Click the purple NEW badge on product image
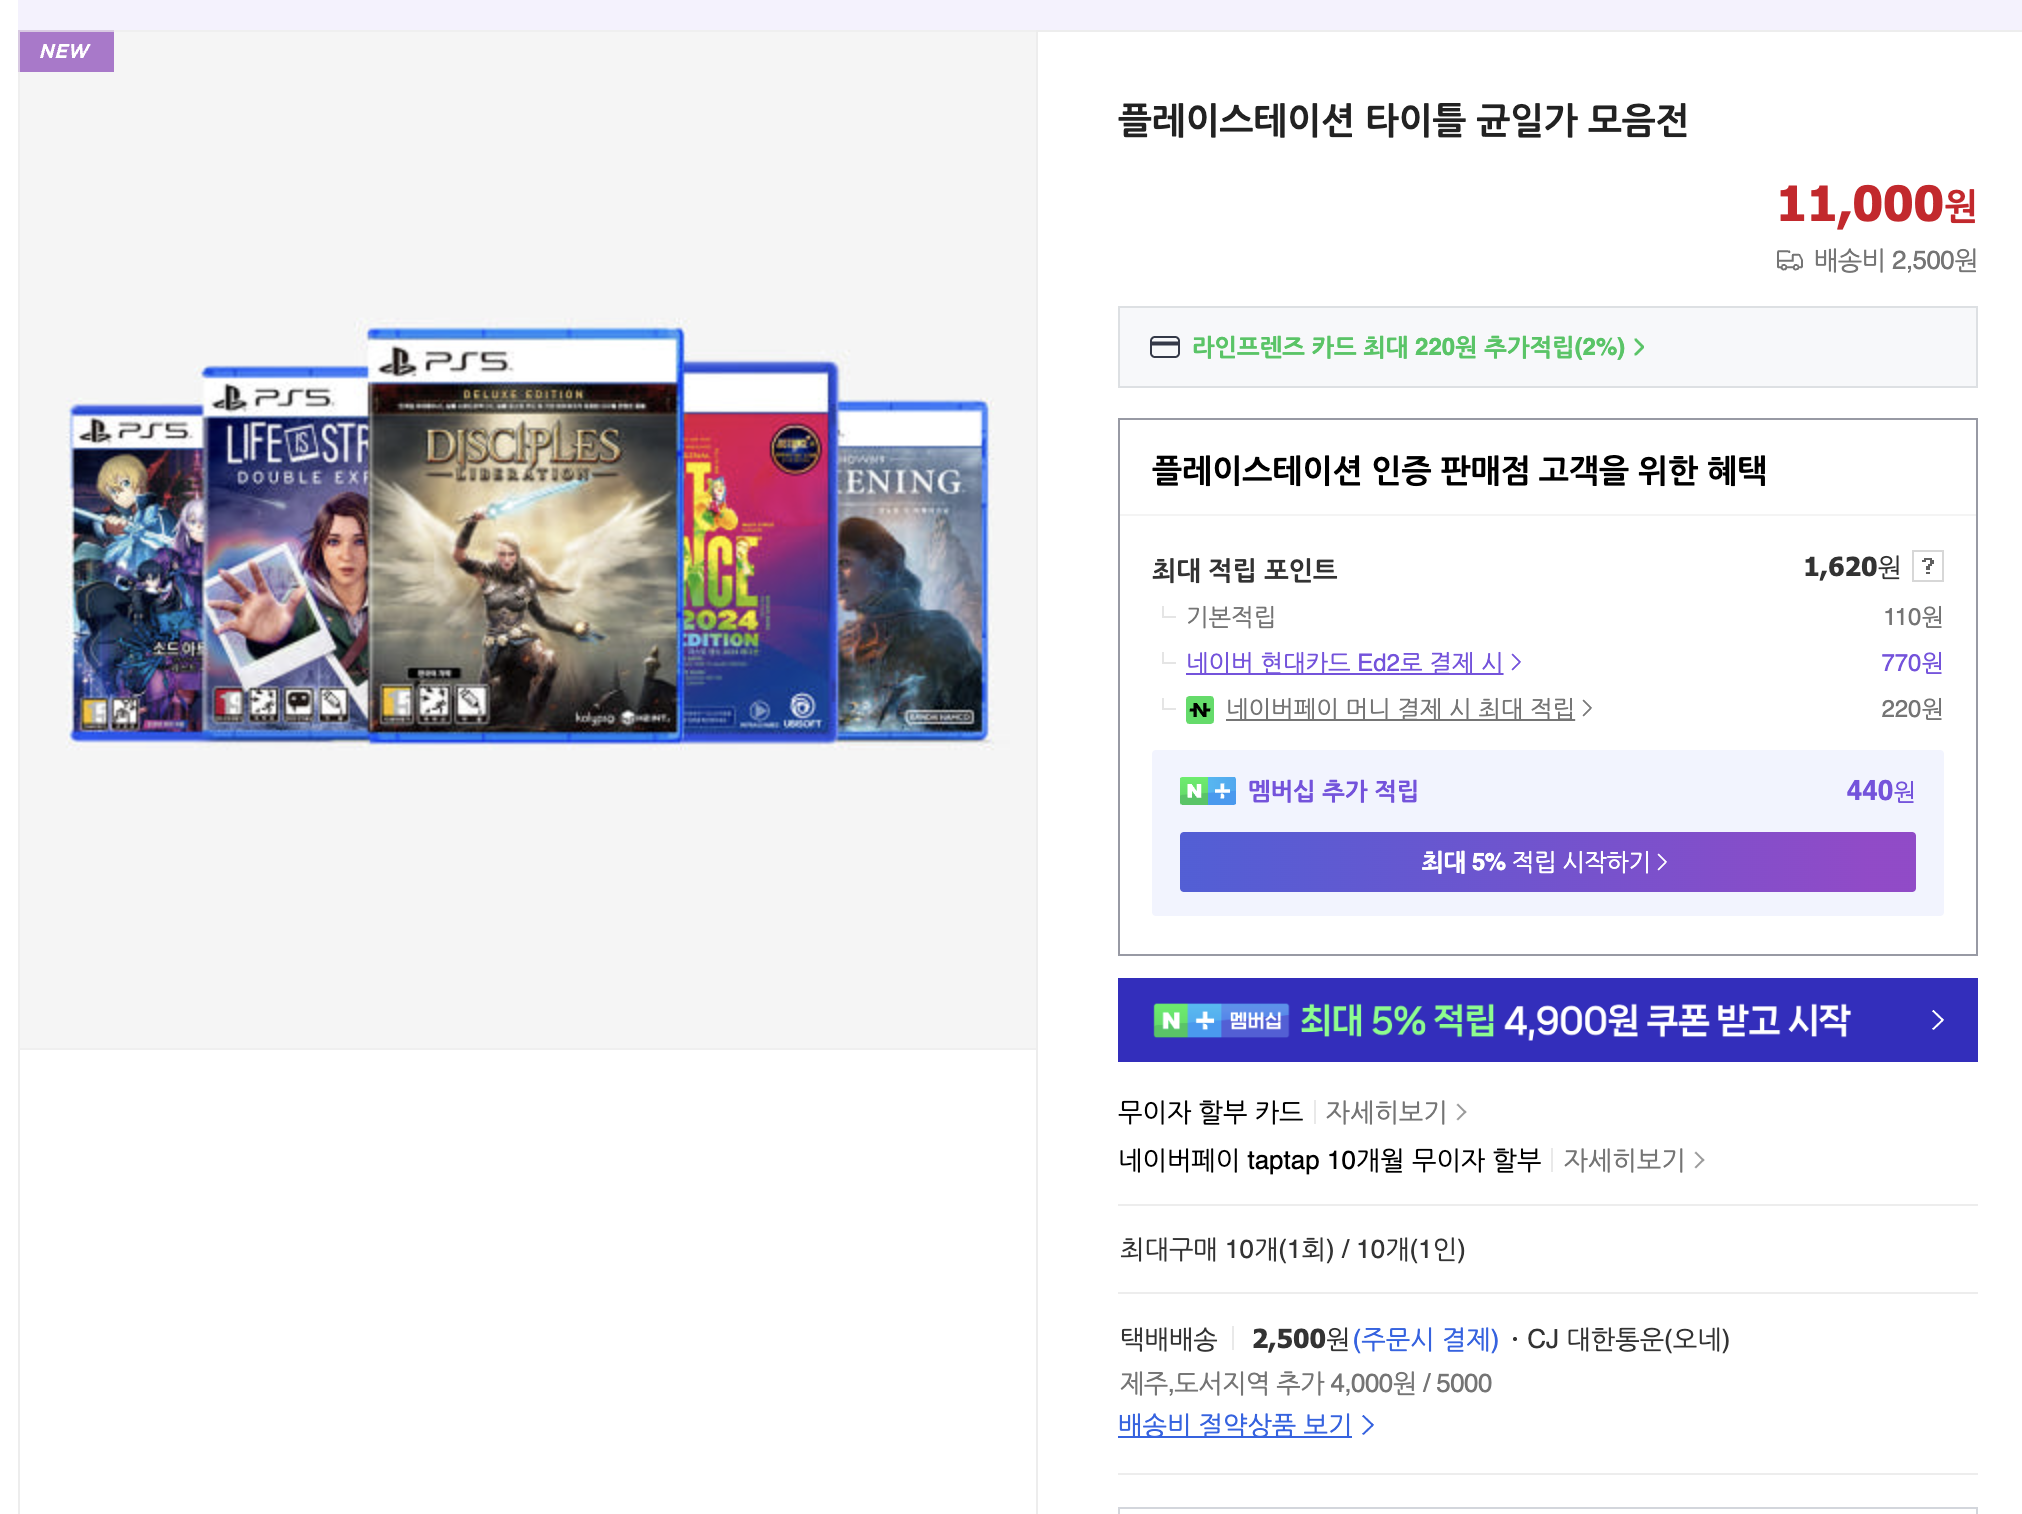 (66, 51)
